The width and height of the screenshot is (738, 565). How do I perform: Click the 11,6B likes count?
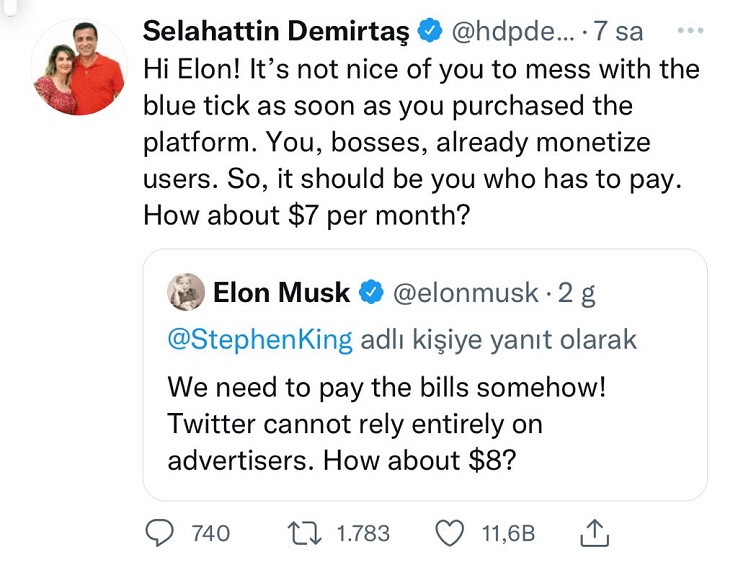pyautogui.click(x=507, y=533)
